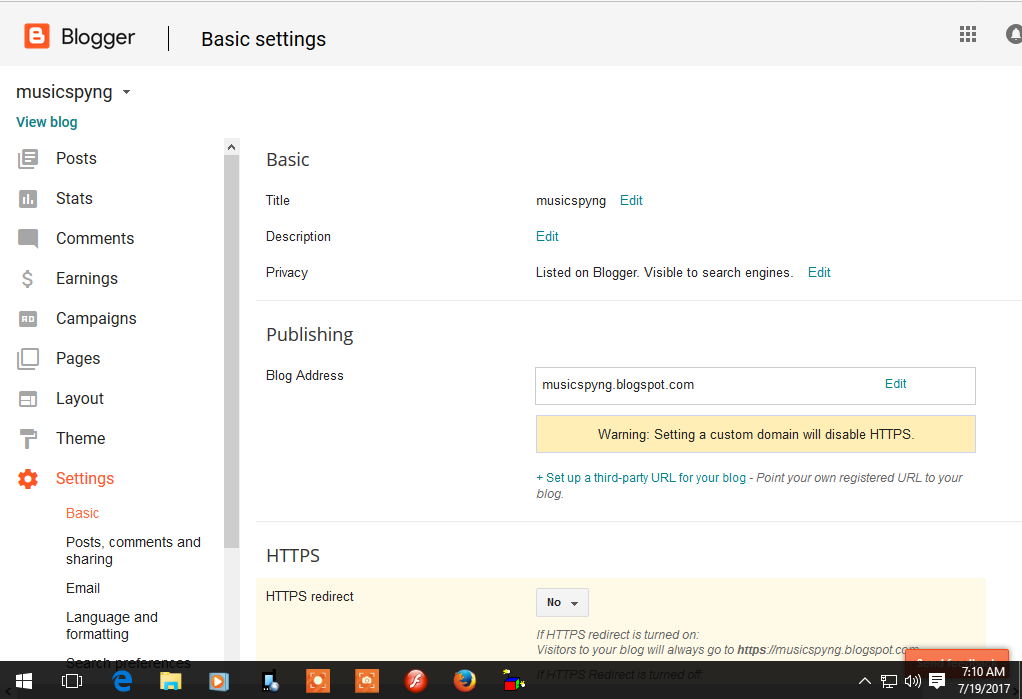Show hidden tray icons chevron
The width and height of the screenshot is (1022, 699).
tap(864, 681)
